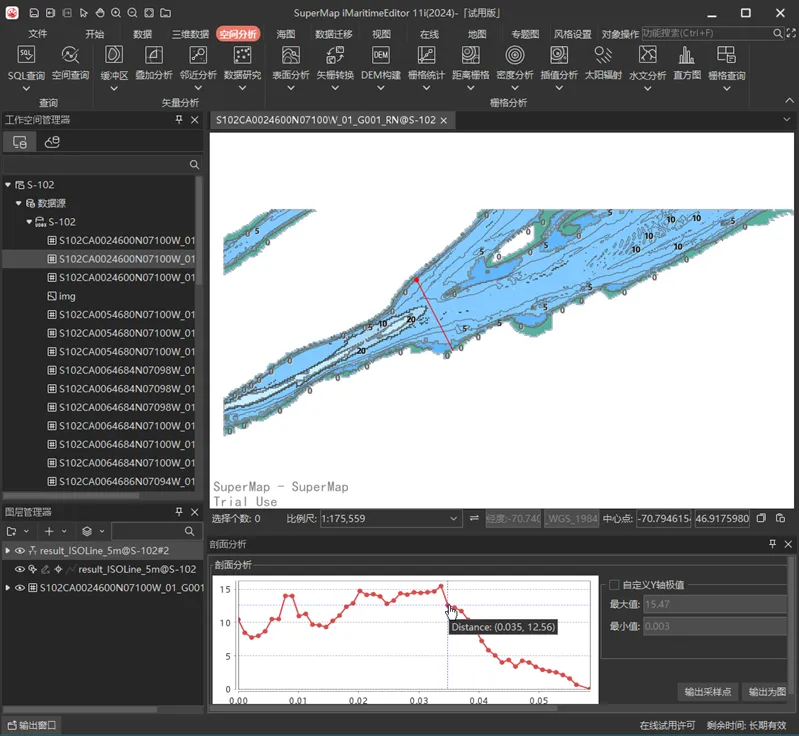
Task: Hide the S102CA0024600N07100W_01_G001 layer via eye icon
Action: tap(20, 588)
